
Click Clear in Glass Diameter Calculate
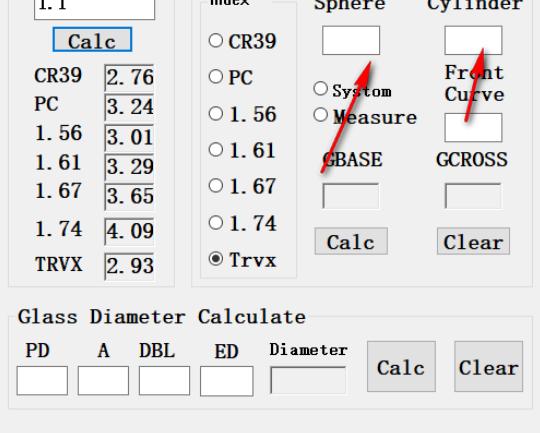(488, 367)
